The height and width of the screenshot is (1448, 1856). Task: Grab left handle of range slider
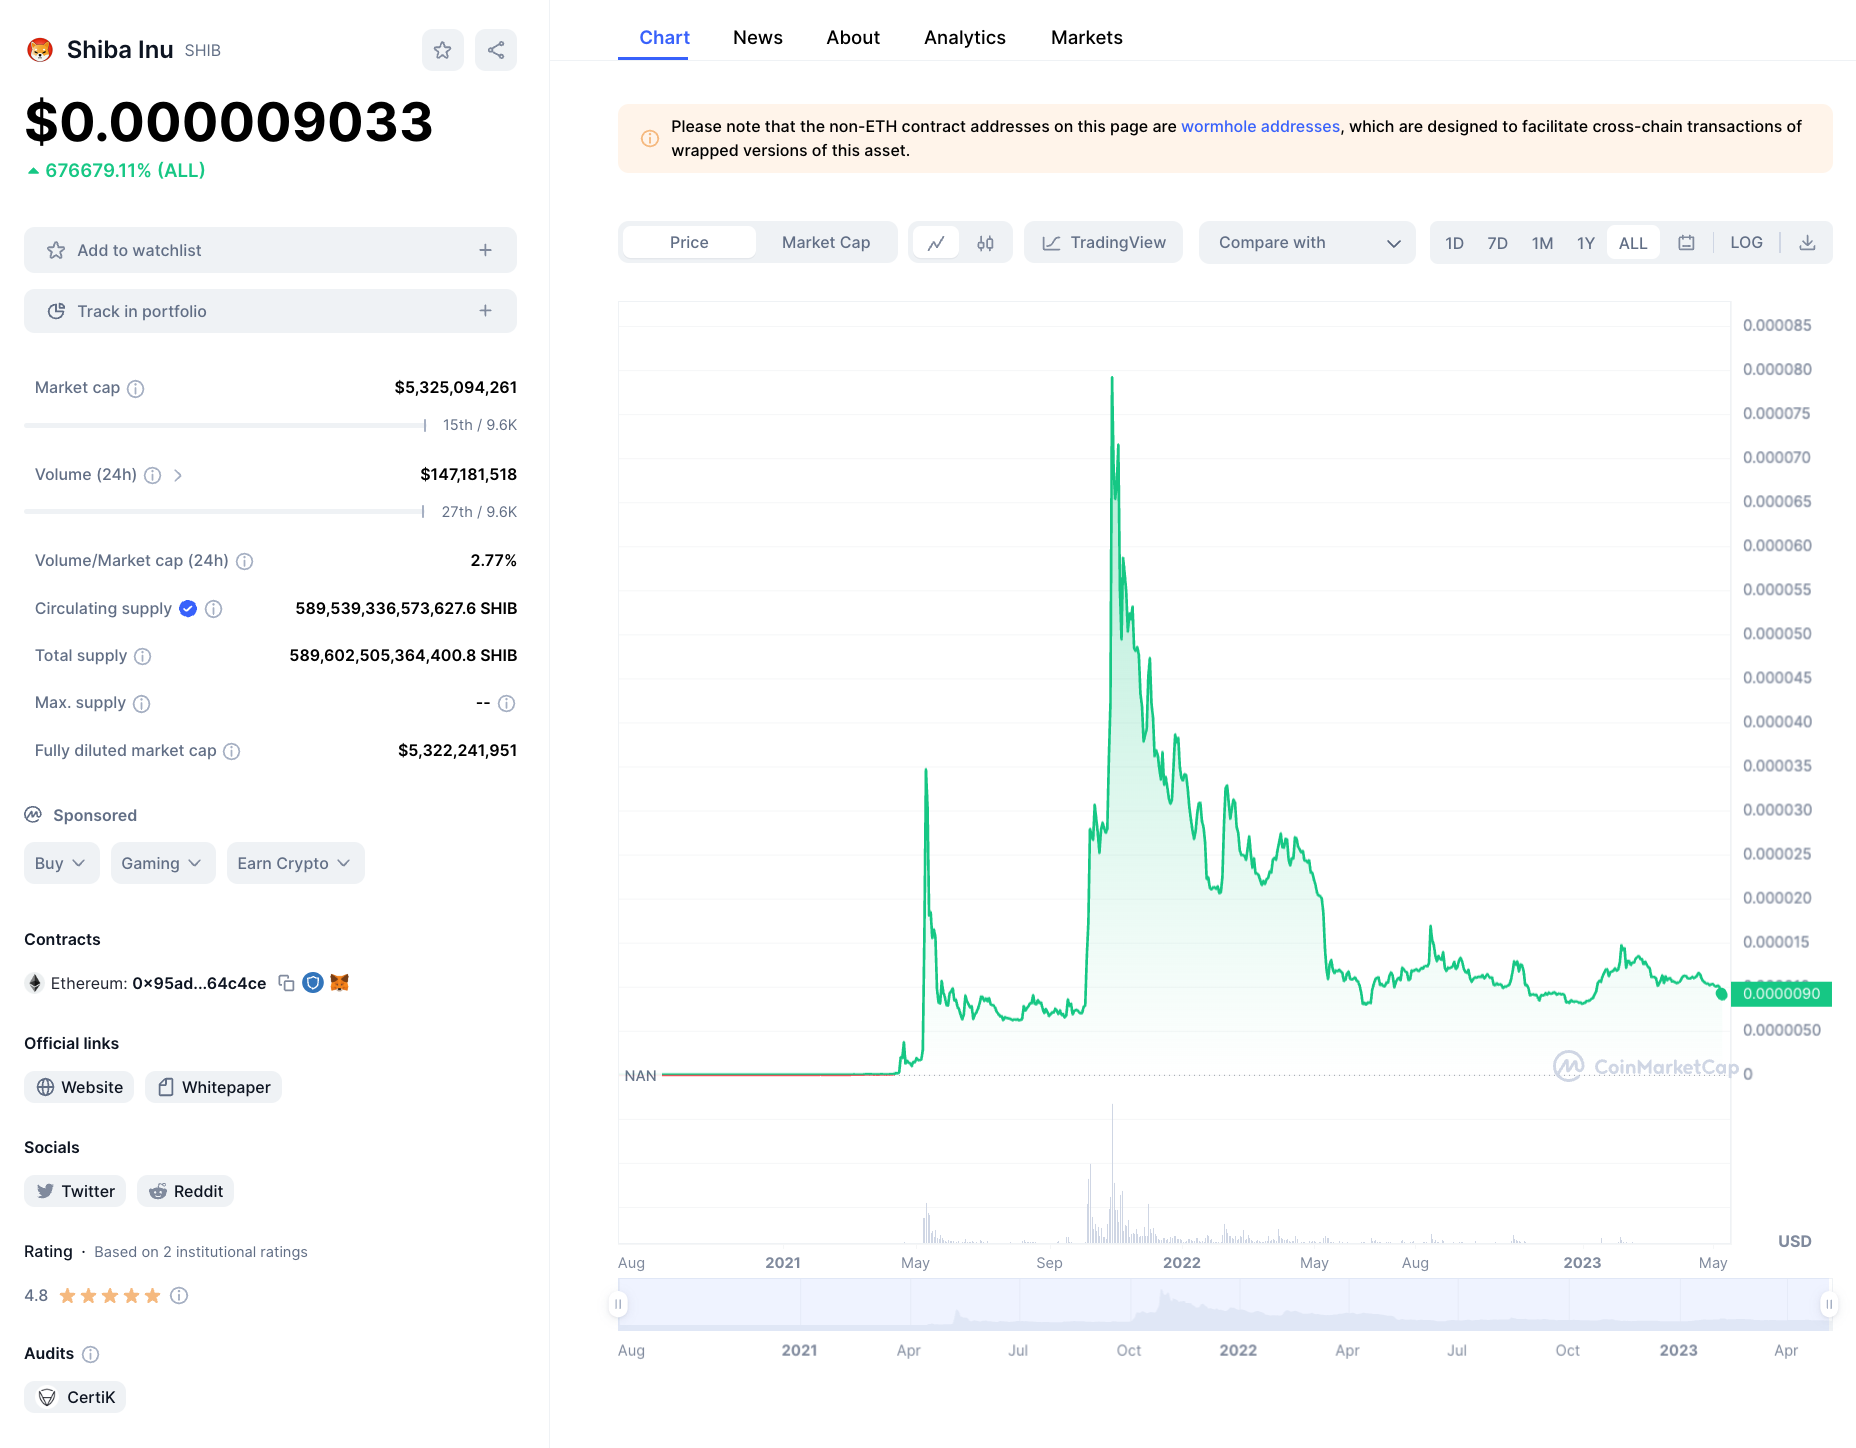click(x=618, y=1305)
